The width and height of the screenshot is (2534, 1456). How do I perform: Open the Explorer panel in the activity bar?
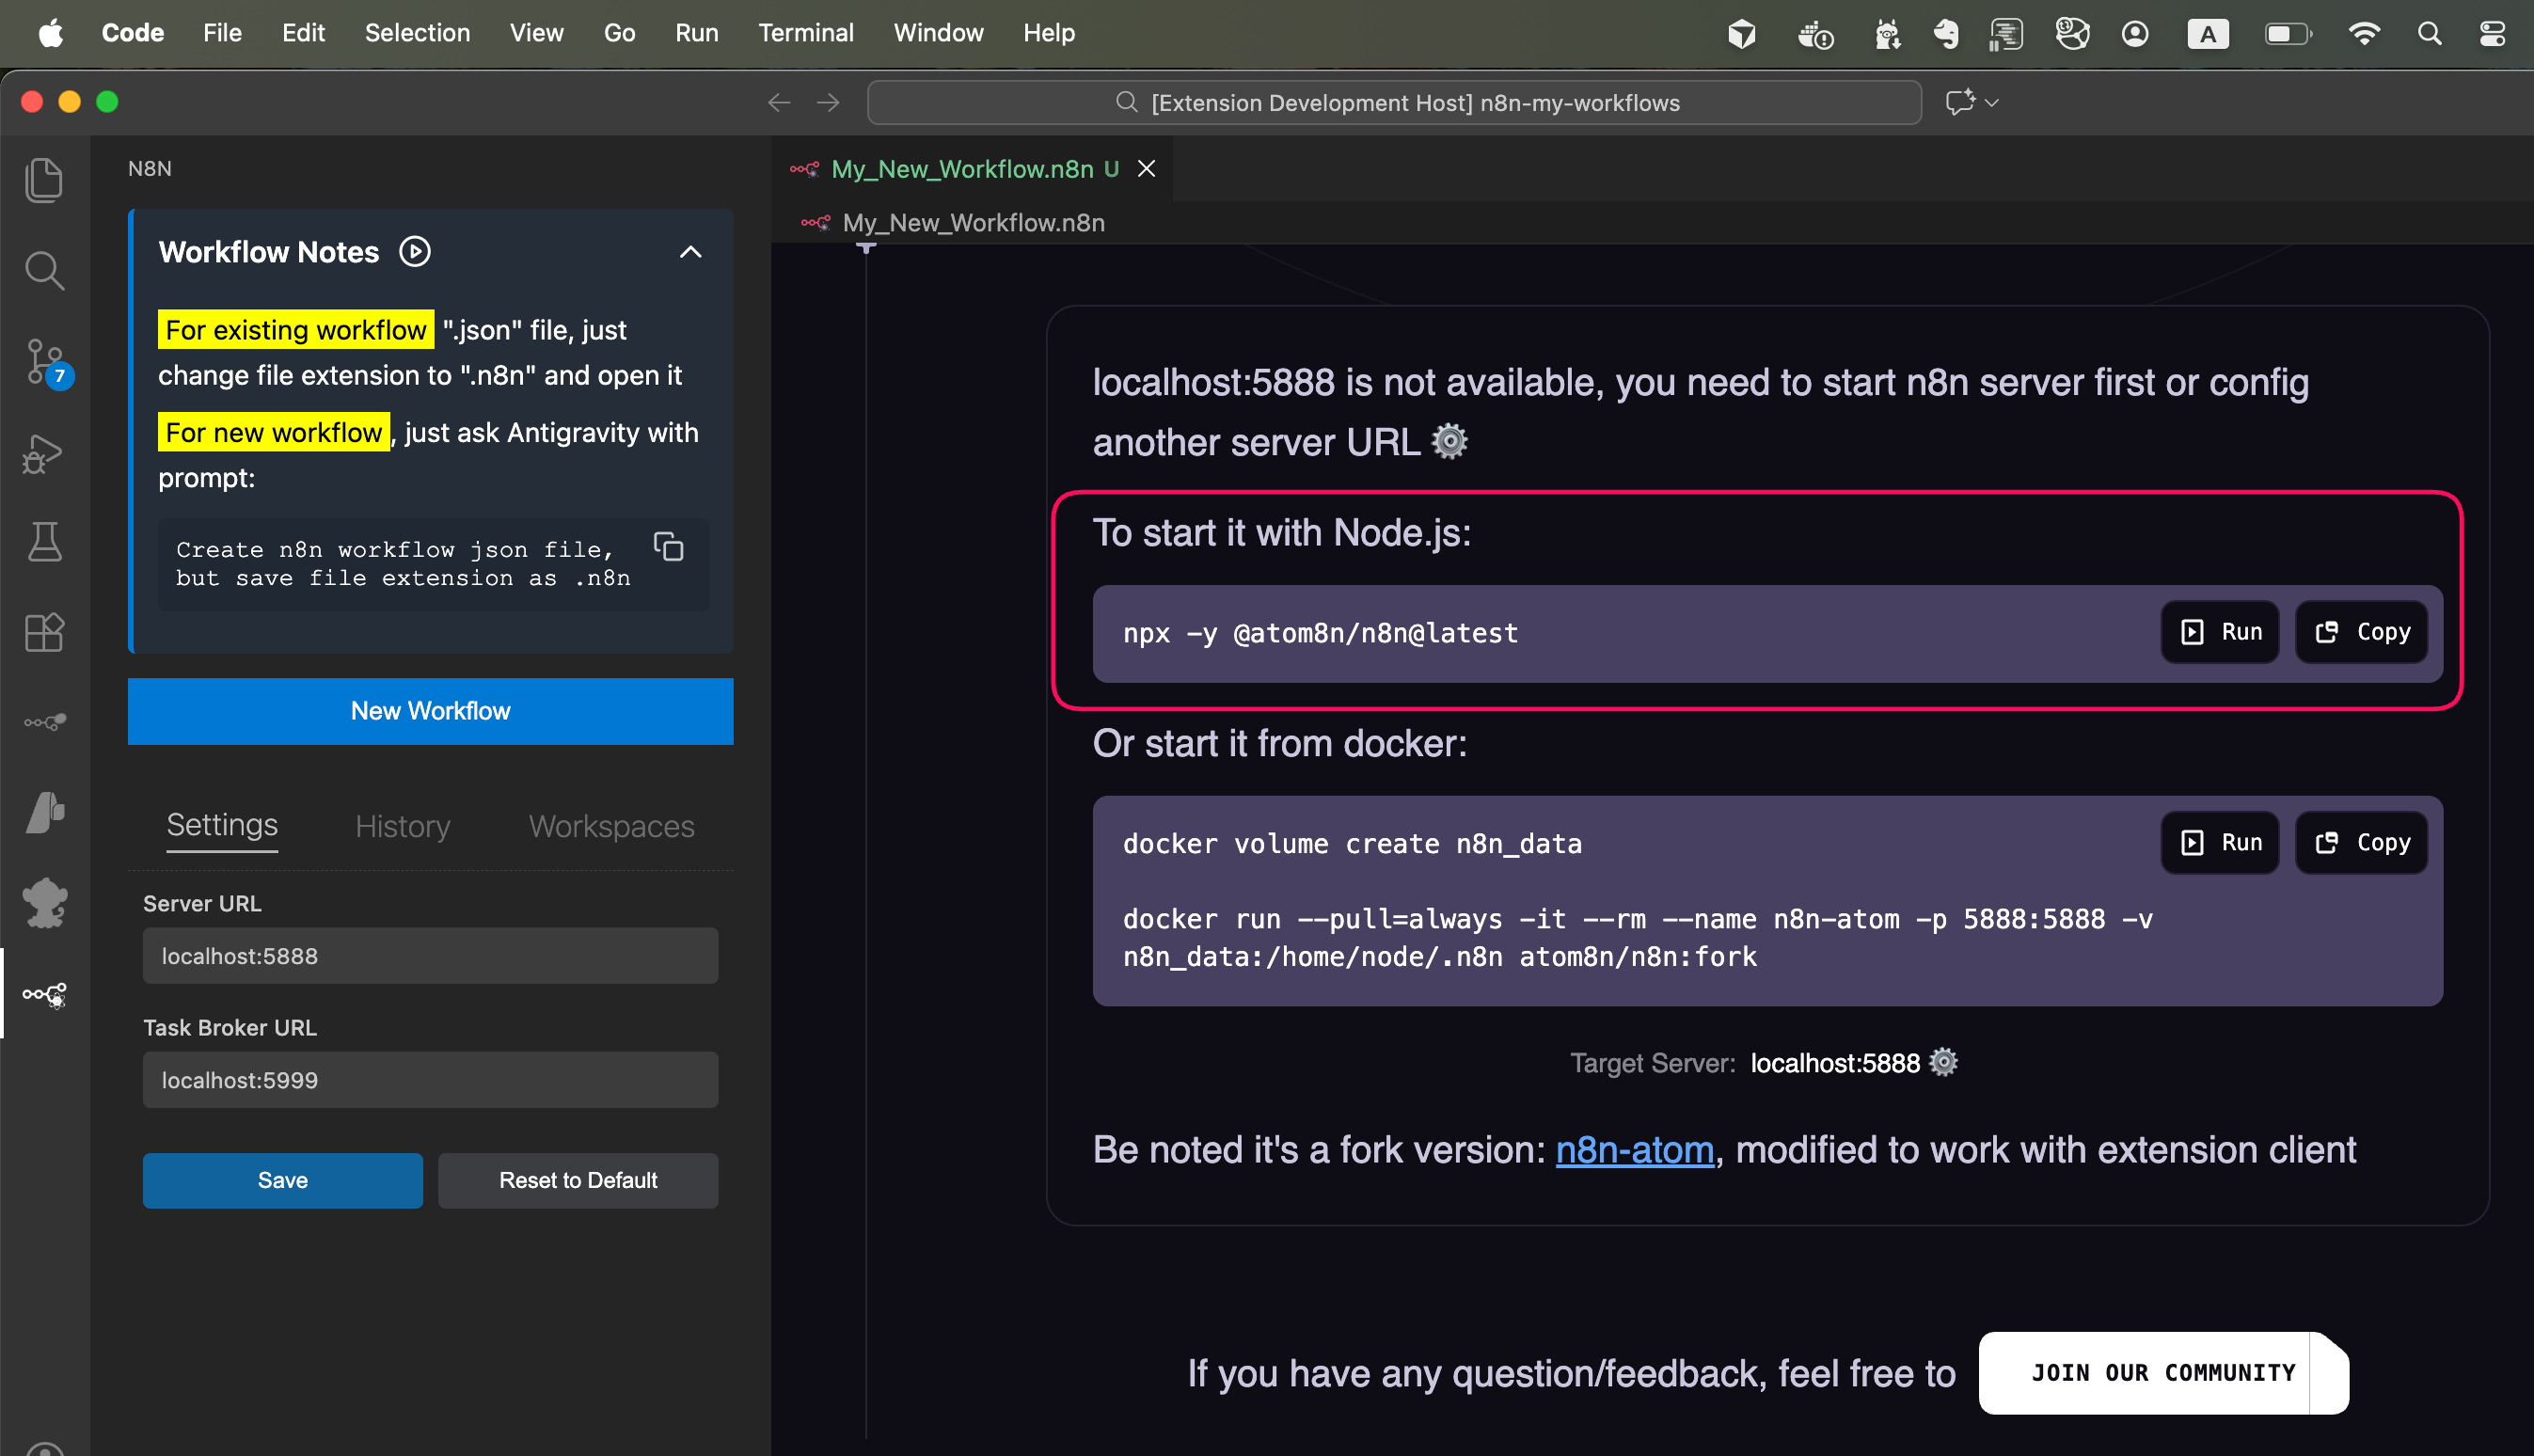[x=44, y=180]
